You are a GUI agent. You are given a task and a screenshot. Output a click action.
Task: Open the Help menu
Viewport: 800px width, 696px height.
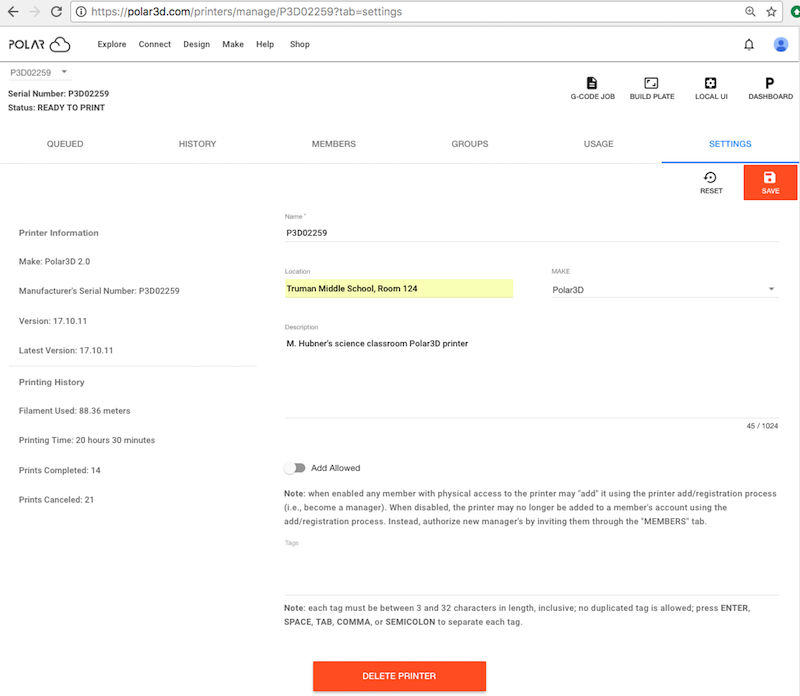click(265, 44)
